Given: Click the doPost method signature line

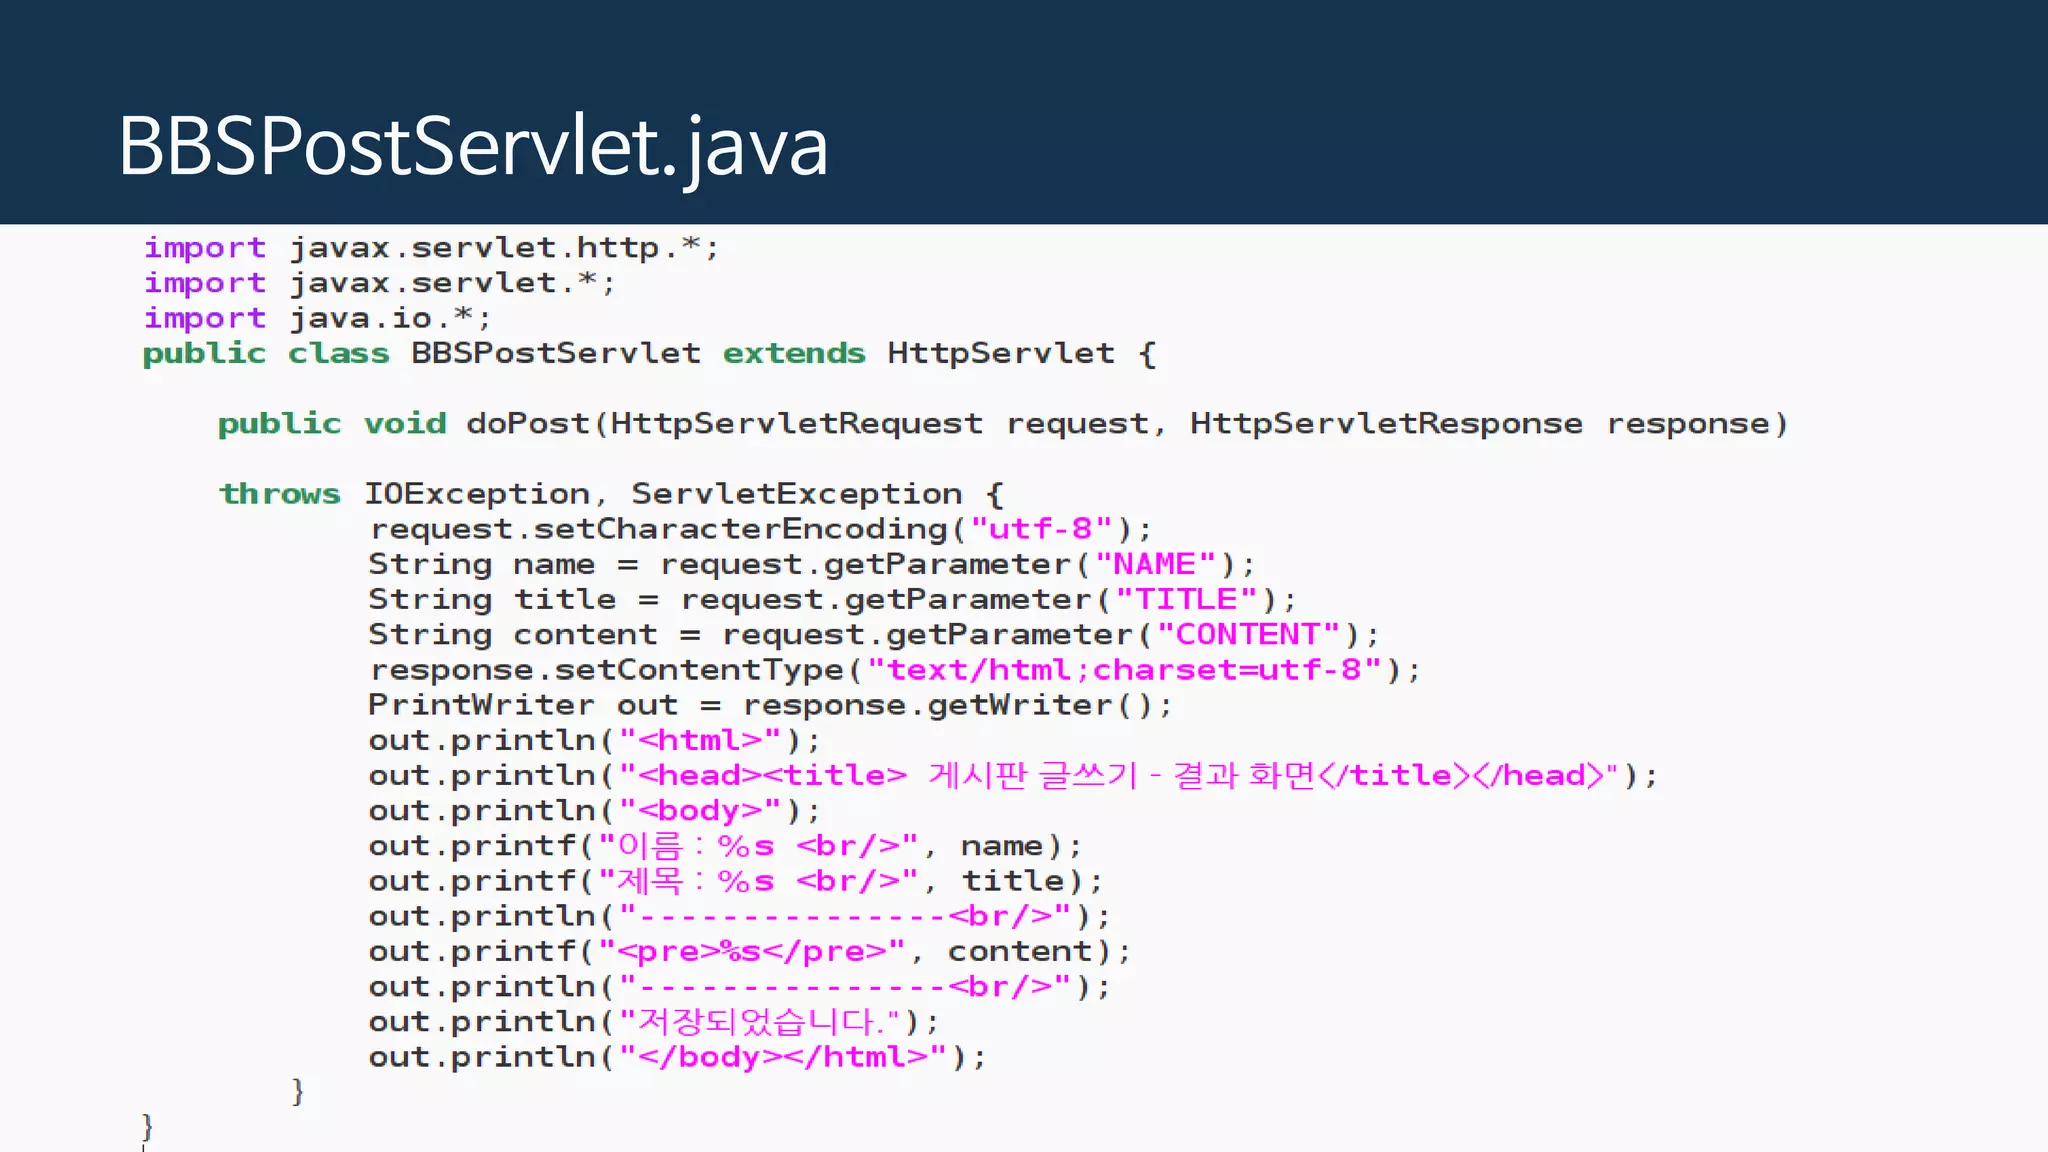Looking at the screenshot, I should tap(1003, 424).
